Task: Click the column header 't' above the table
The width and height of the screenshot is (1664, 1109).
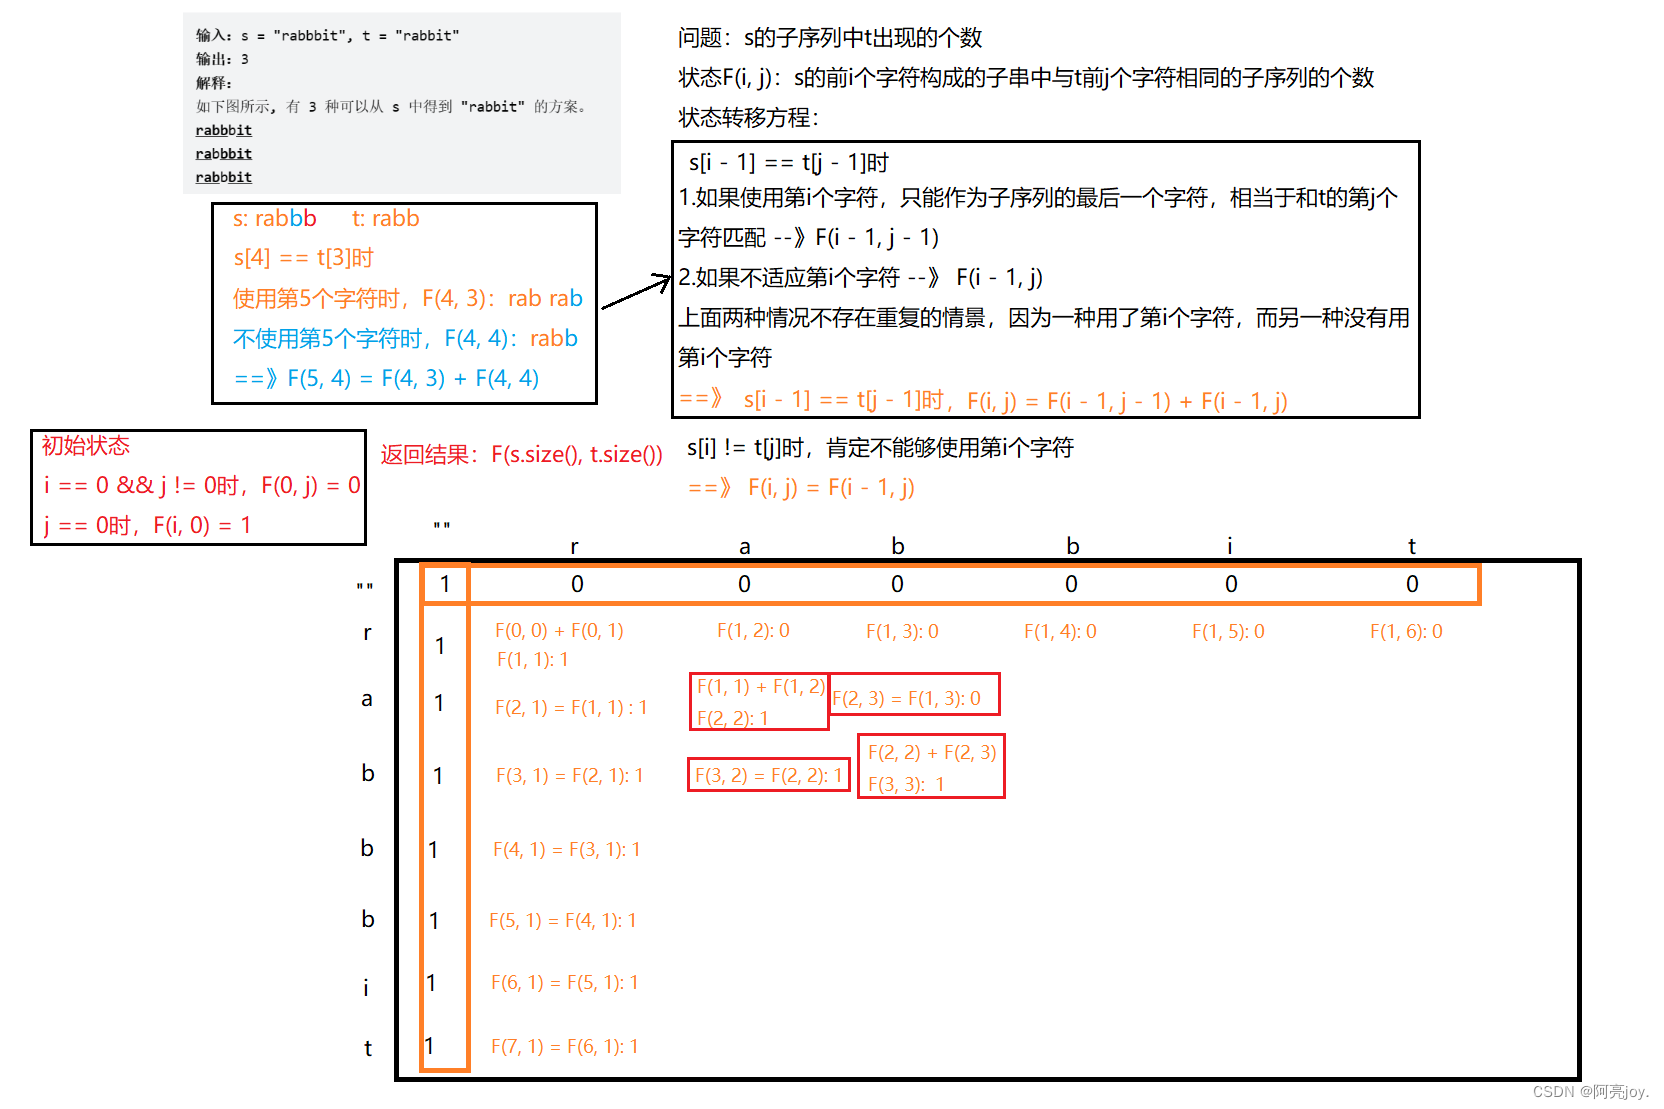Action: pos(1412,546)
